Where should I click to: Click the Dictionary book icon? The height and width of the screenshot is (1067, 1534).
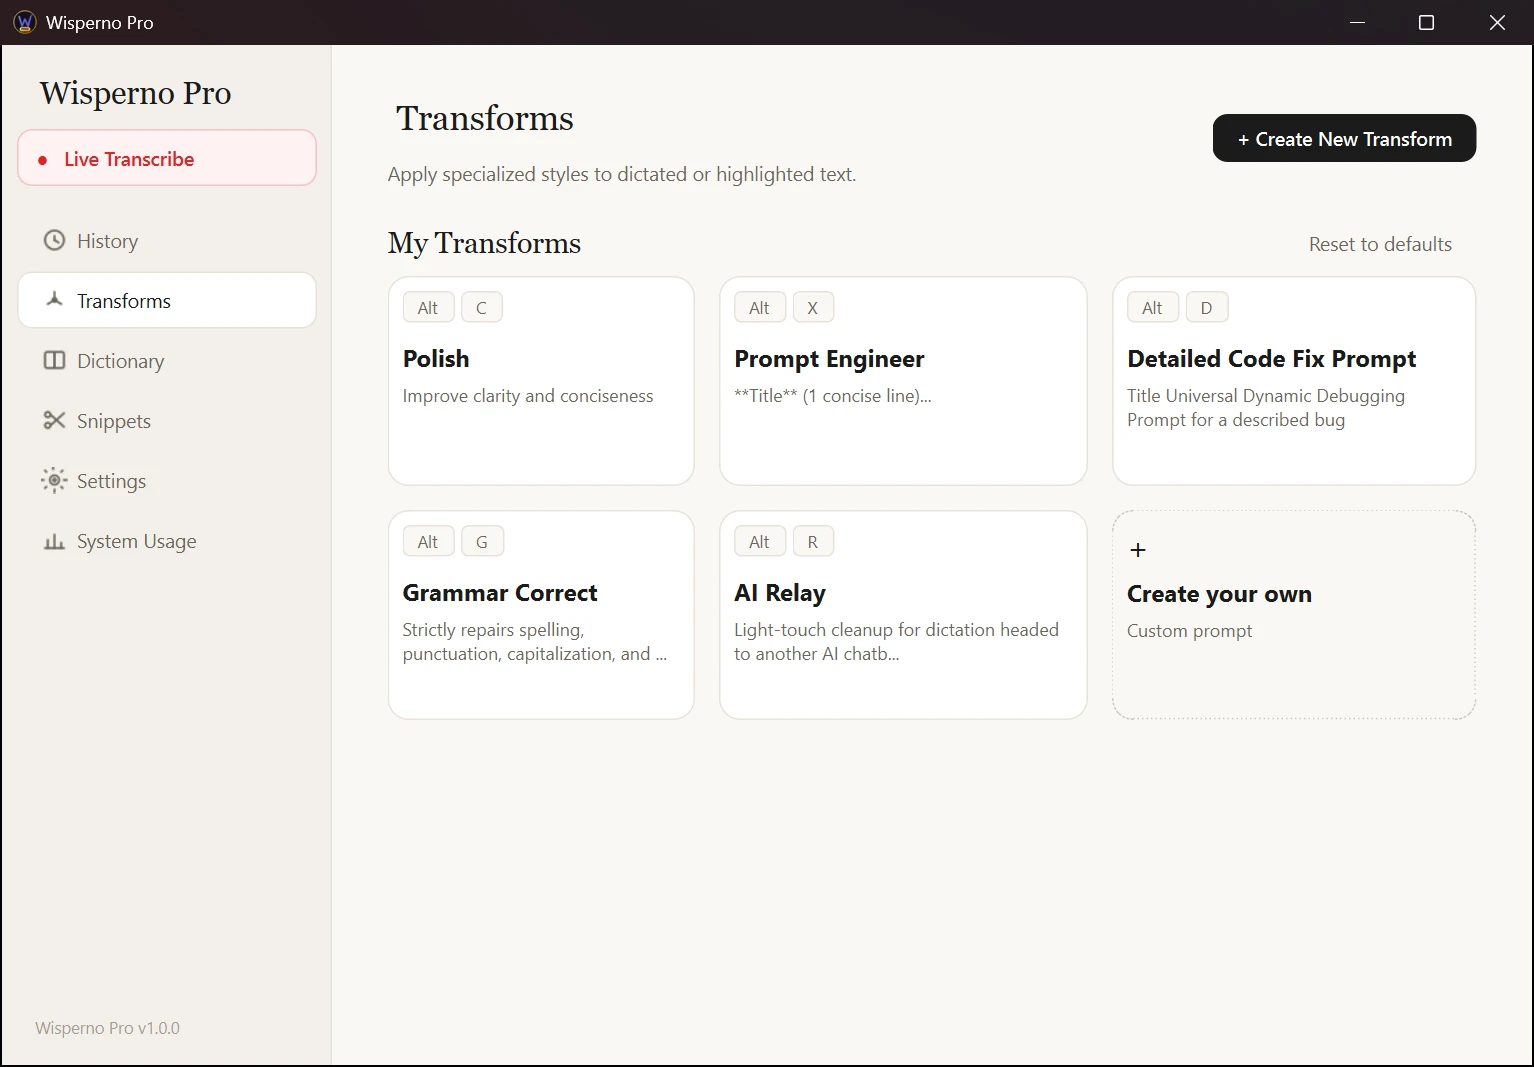coord(54,360)
